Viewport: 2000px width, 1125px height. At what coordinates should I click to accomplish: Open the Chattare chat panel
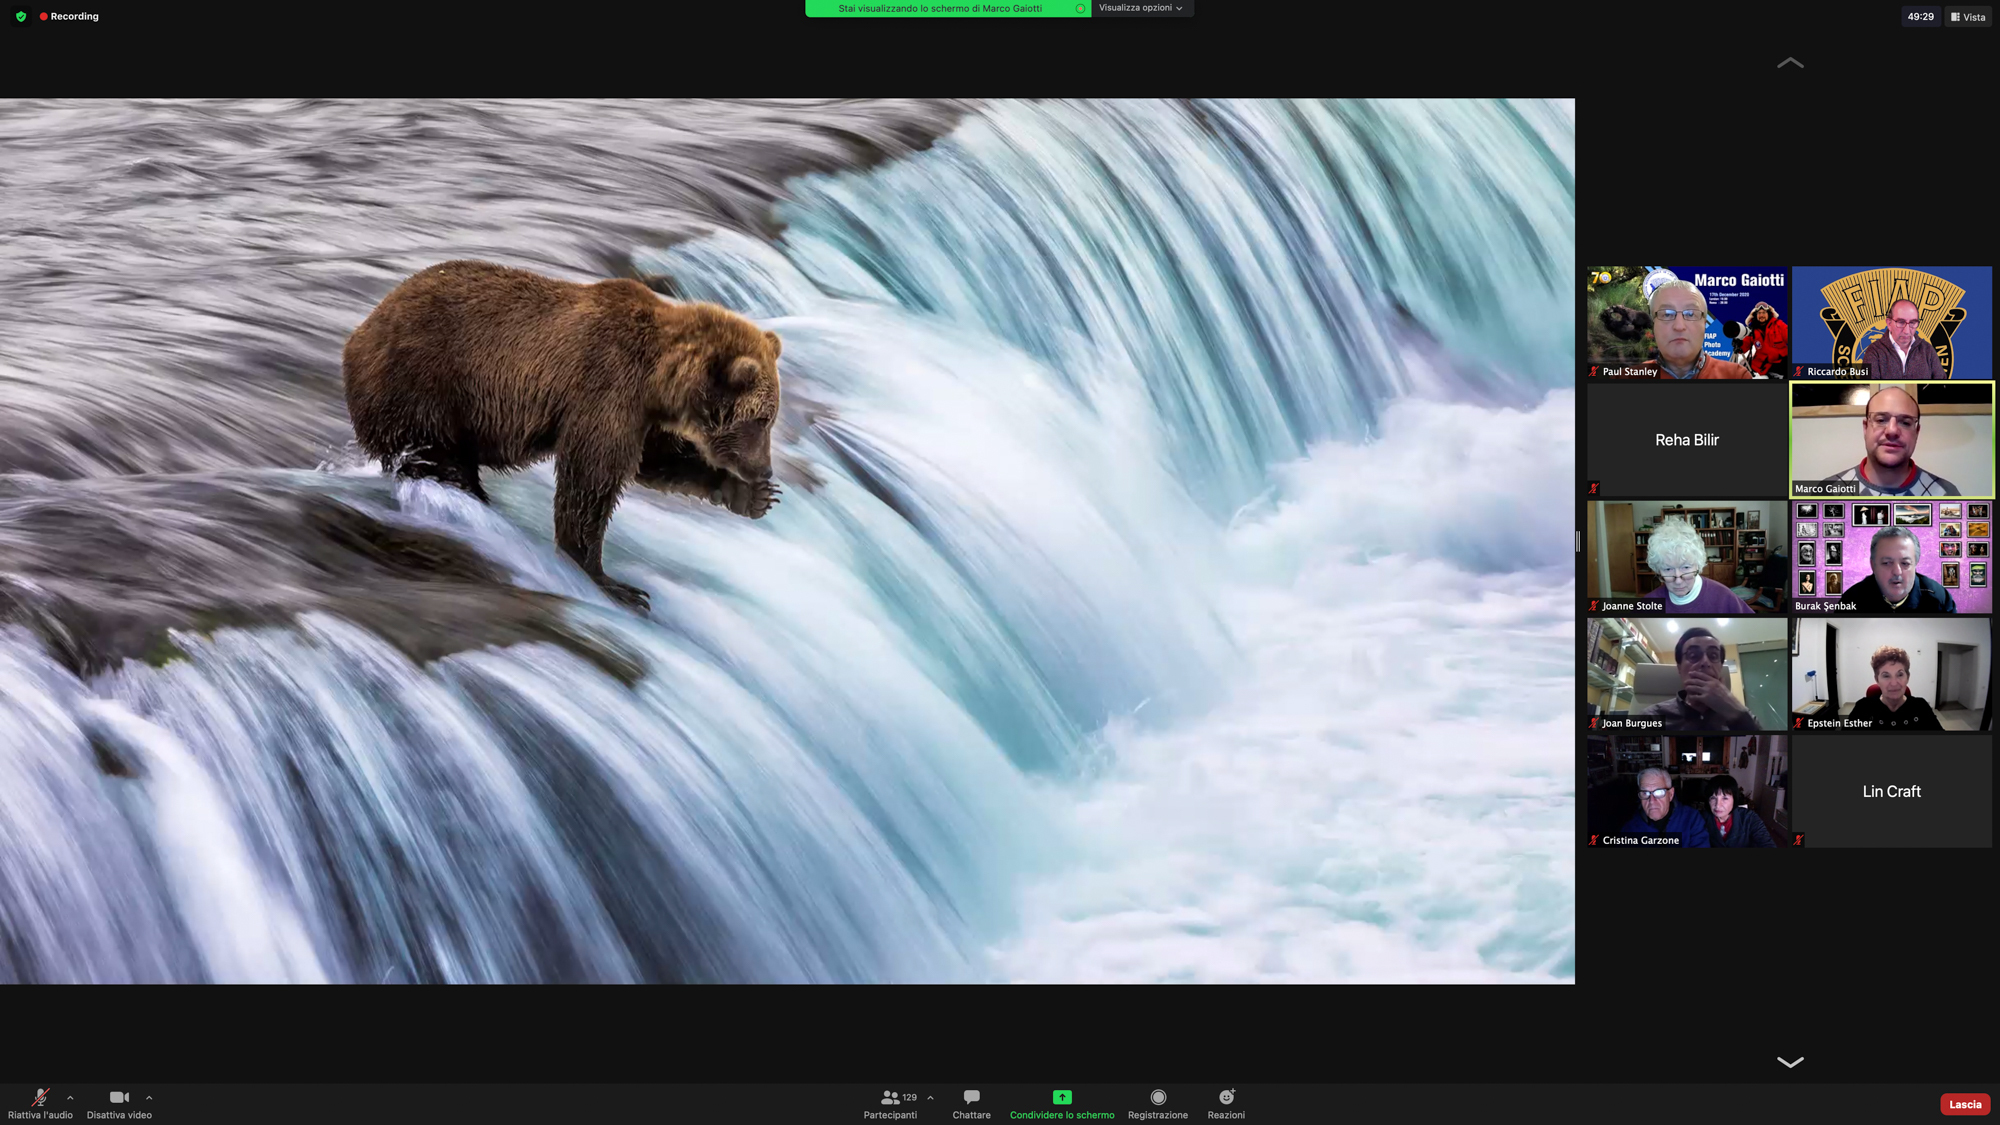click(971, 1104)
